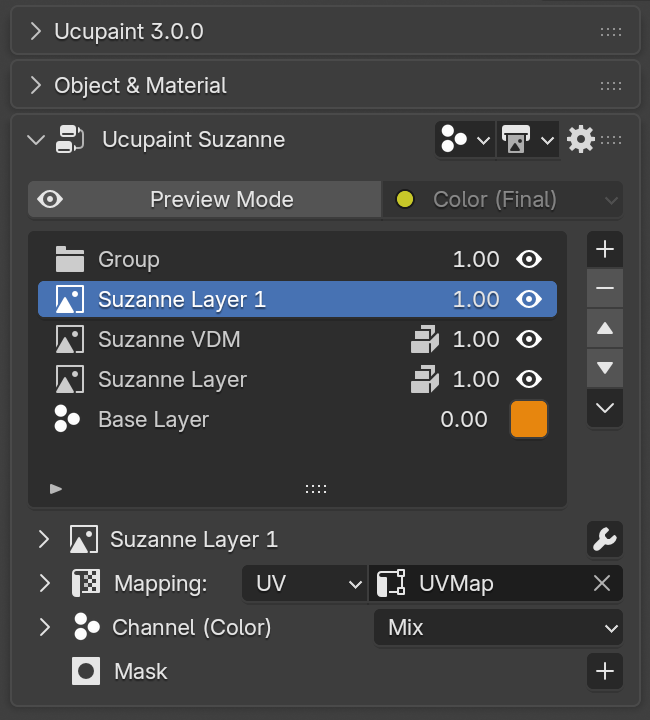
Task: Click the layer list resize grip dots
Action: click(316, 489)
